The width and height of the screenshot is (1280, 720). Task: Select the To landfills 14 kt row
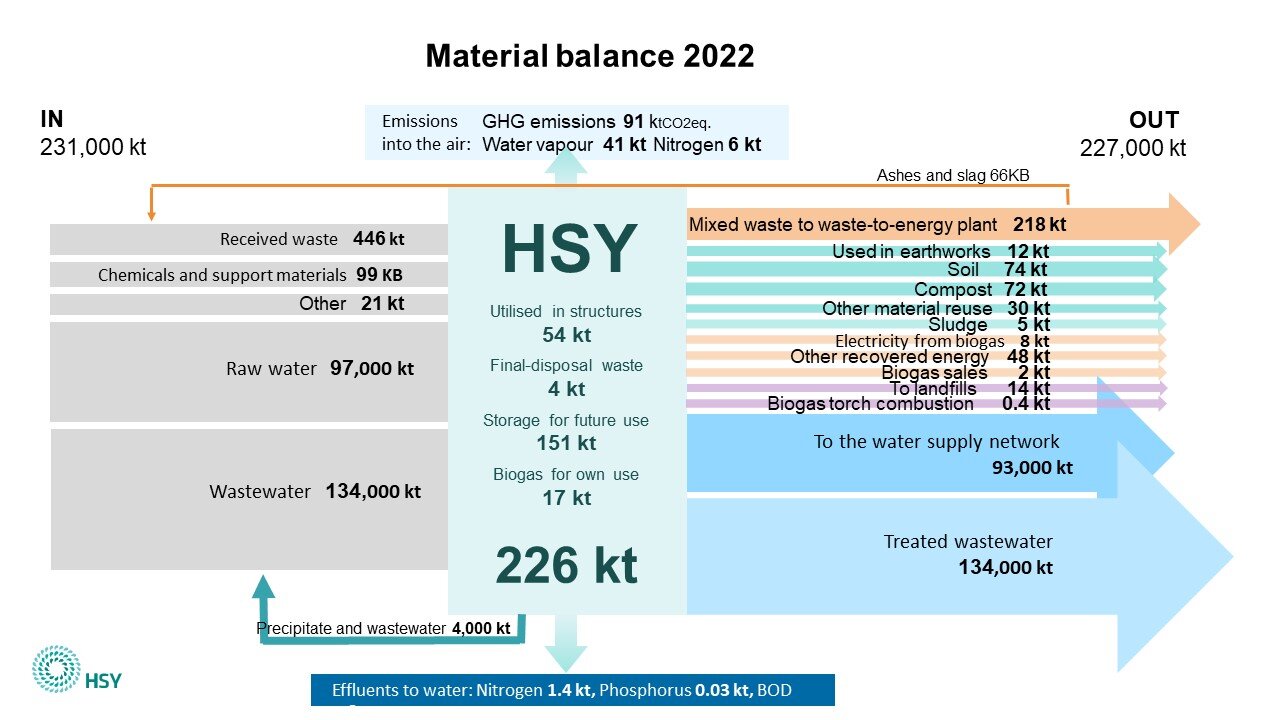[x=926, y=389]
